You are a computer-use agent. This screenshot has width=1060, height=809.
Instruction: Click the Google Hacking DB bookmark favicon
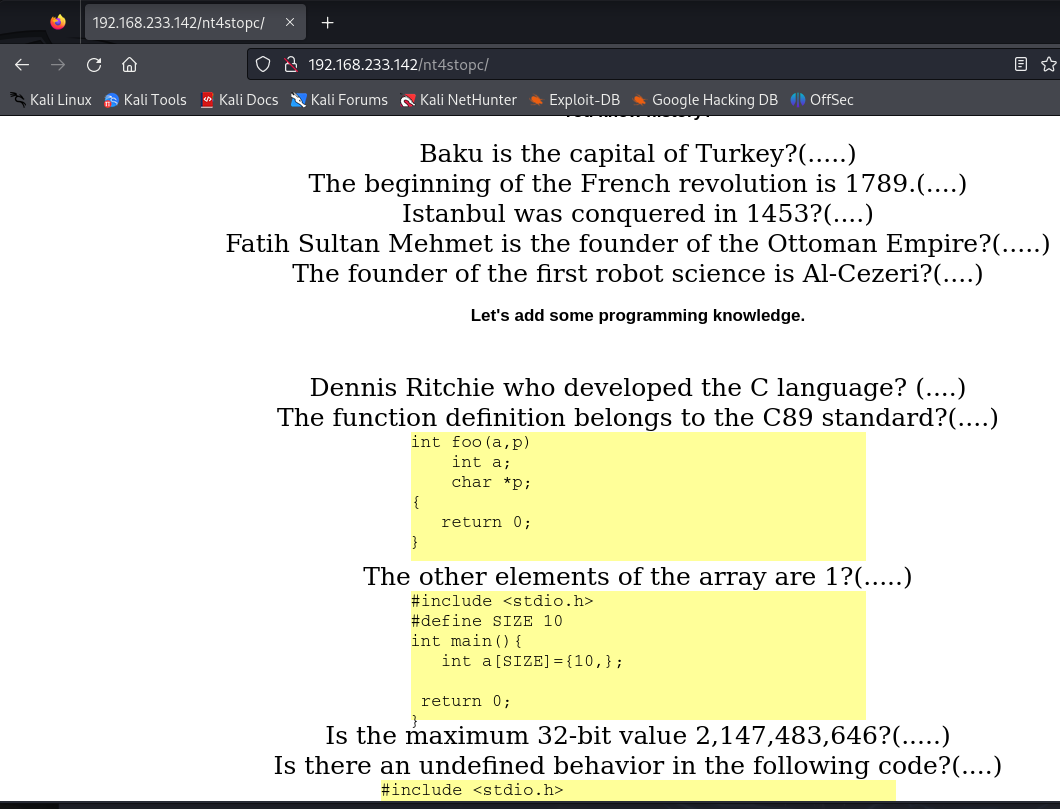639,100
